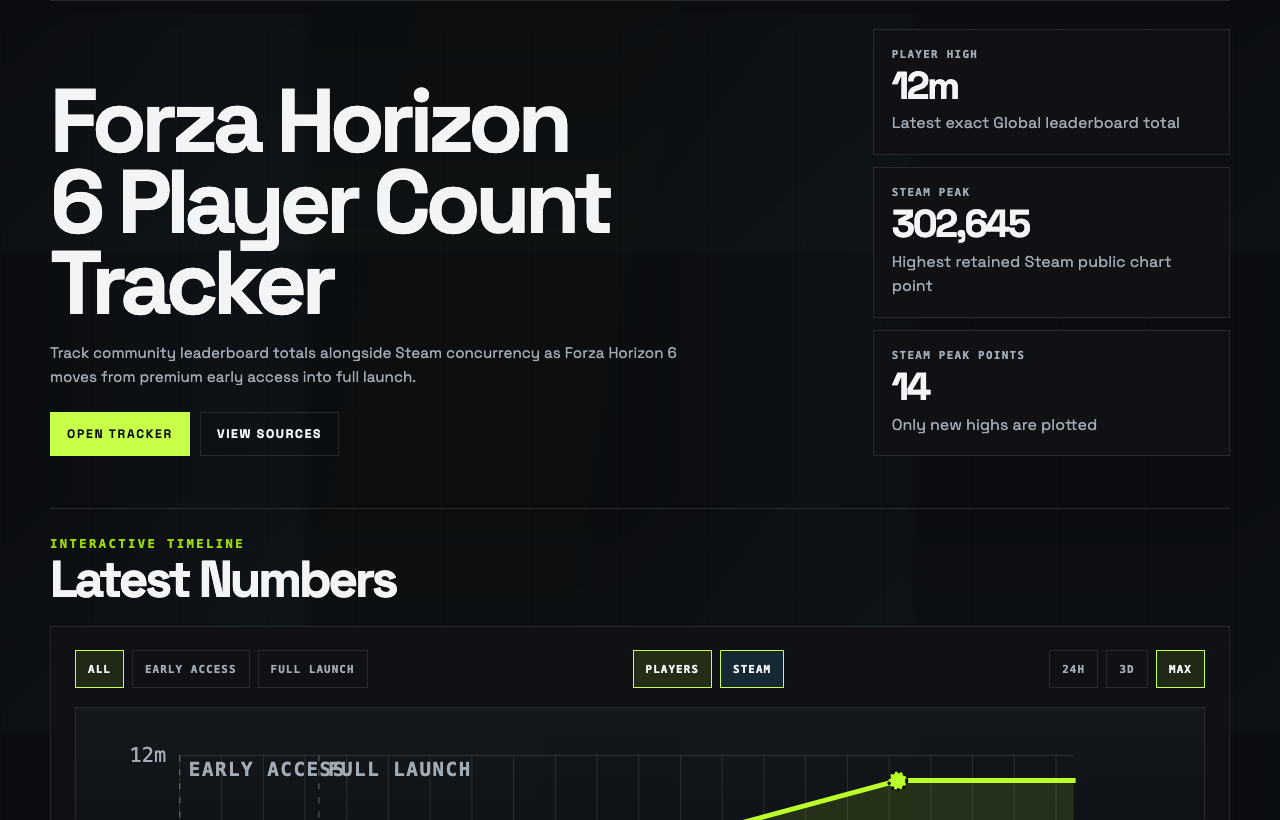The image size is (1280, 820).
Task: Click the text 'Only new highs are plotted'
Action: point(994,424)
